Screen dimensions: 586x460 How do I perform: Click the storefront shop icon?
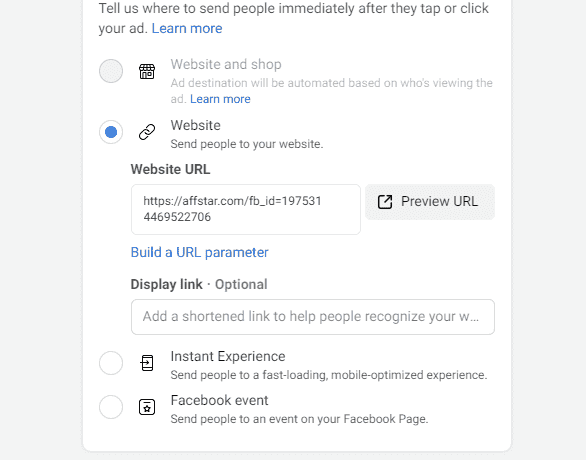147,71
